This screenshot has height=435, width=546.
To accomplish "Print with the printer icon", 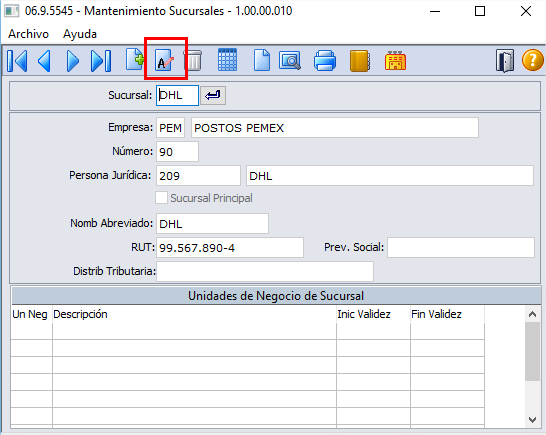I will 325,61.
